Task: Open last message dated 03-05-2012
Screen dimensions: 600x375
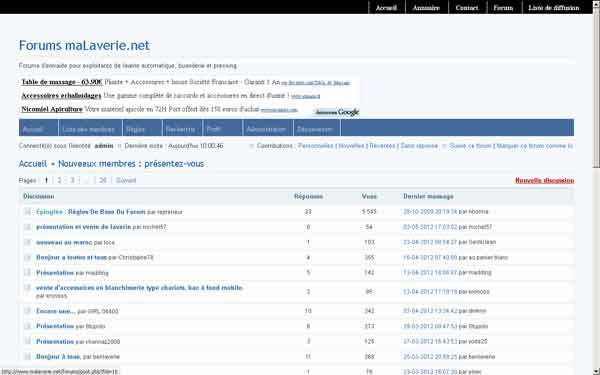Action: click(x=430, y=227)
